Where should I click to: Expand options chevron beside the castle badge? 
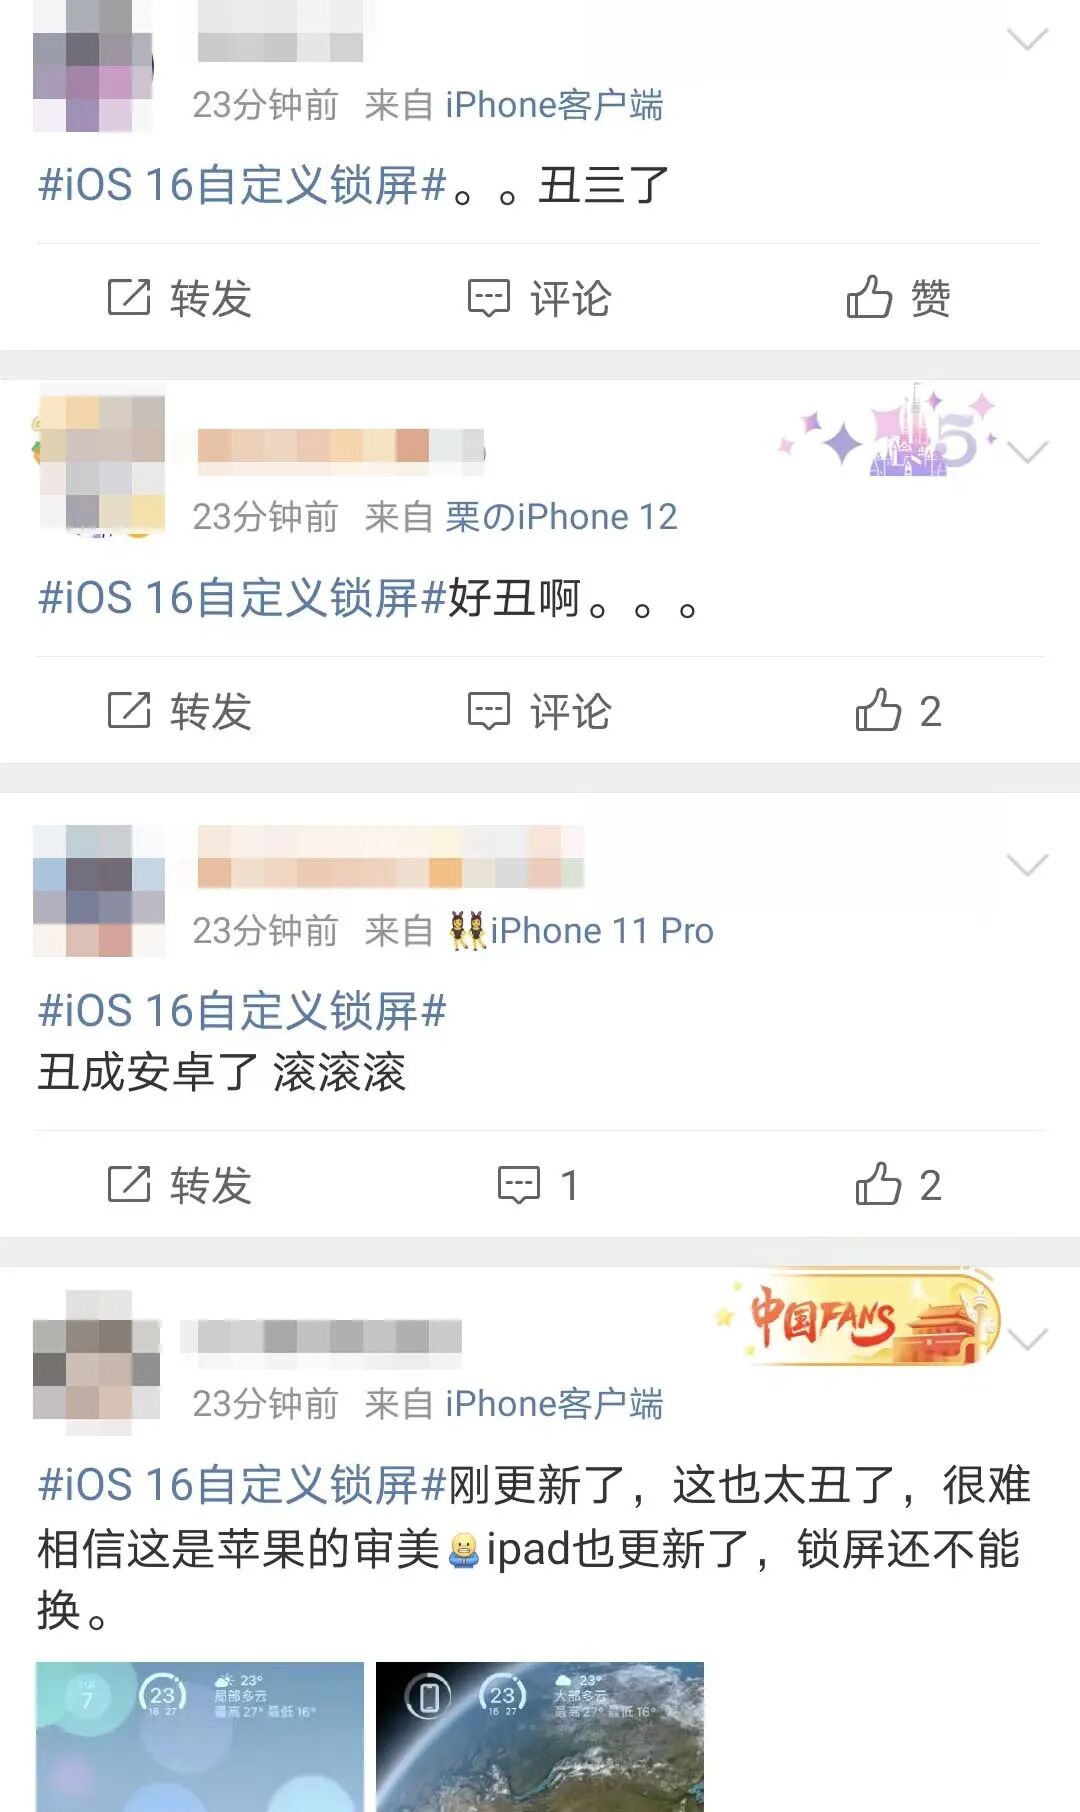[1027, 452]
